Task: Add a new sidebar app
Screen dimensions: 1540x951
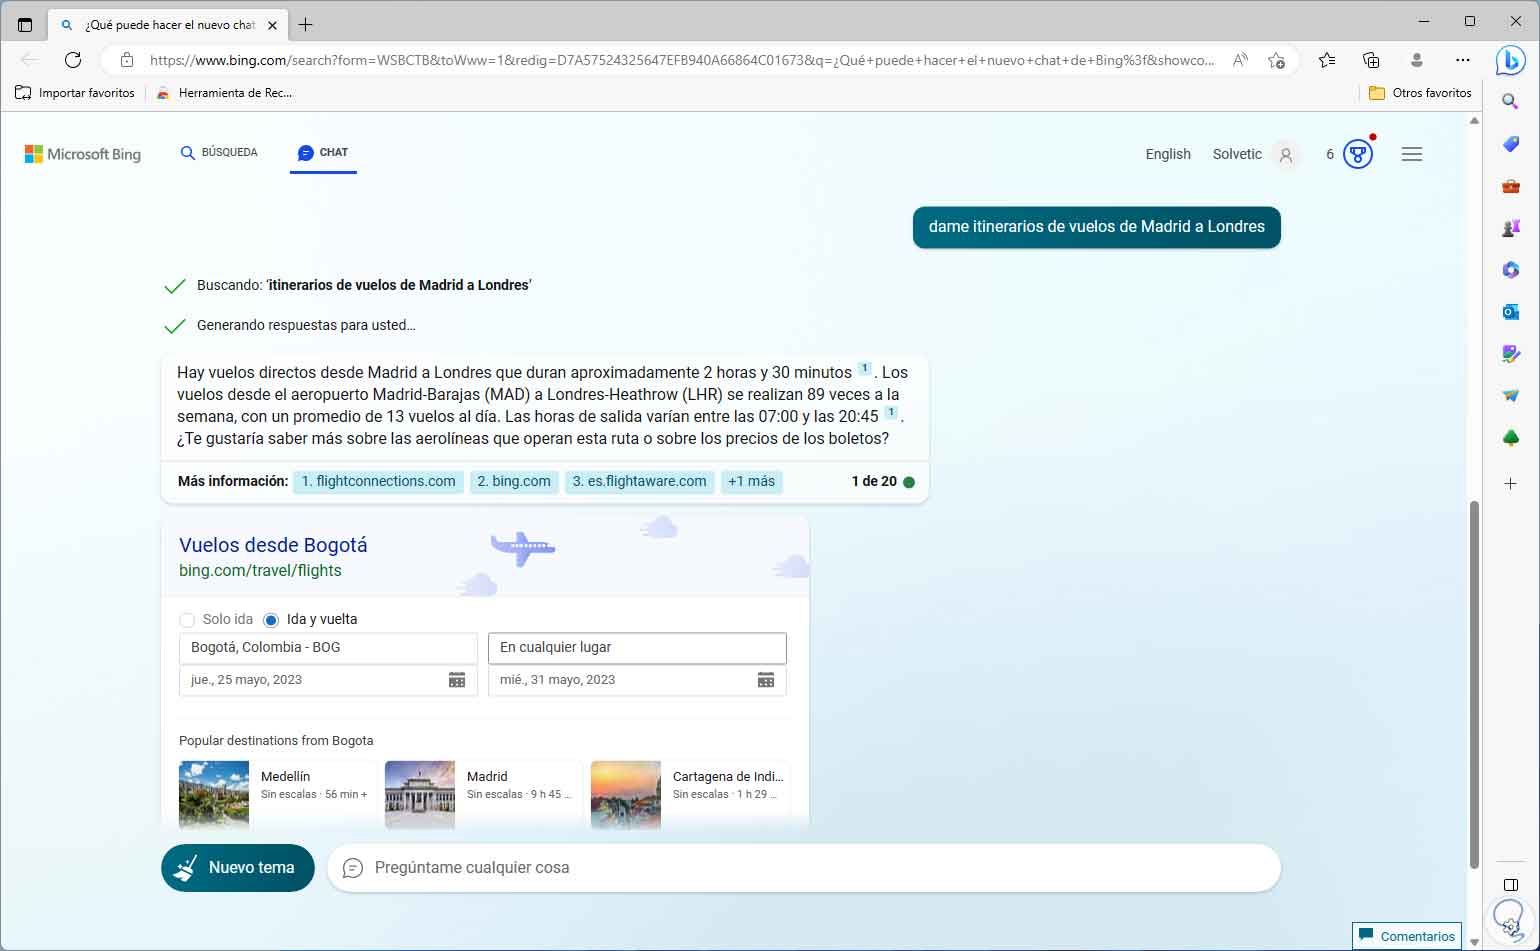Action: pos(1510,484)
